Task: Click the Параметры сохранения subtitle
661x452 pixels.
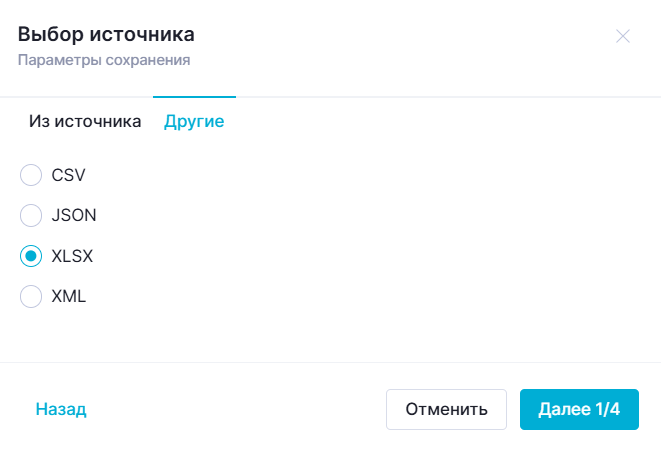Action: point(104,60)
